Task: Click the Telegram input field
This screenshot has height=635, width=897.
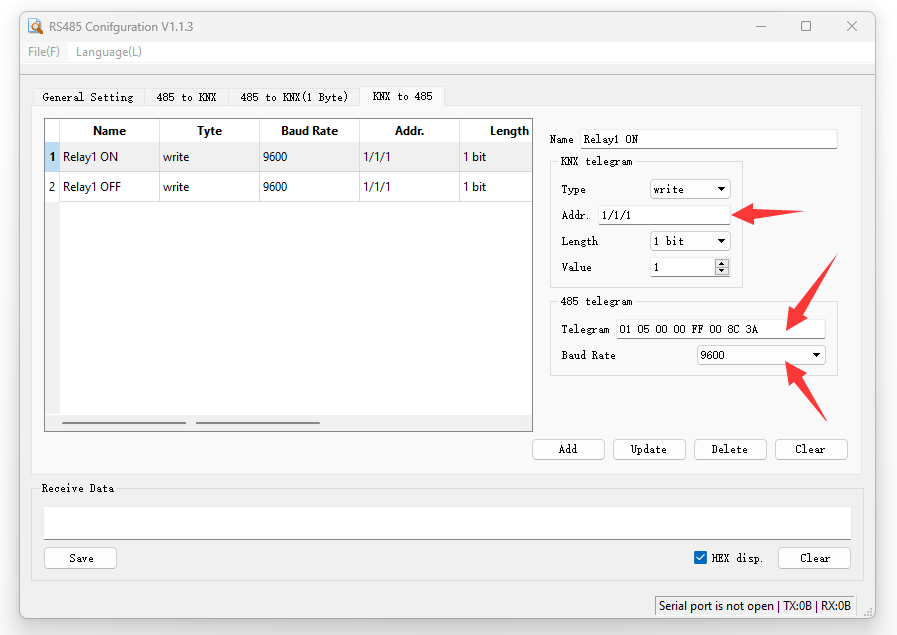Action: (720, 329)
